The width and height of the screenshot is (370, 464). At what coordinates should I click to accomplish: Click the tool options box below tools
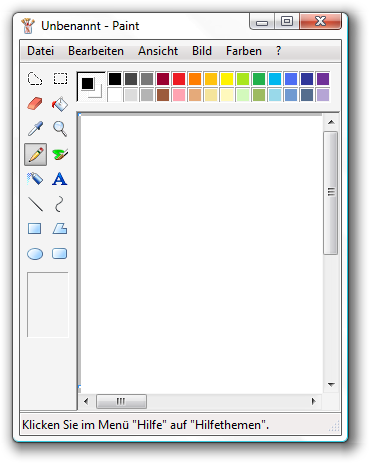48,305
